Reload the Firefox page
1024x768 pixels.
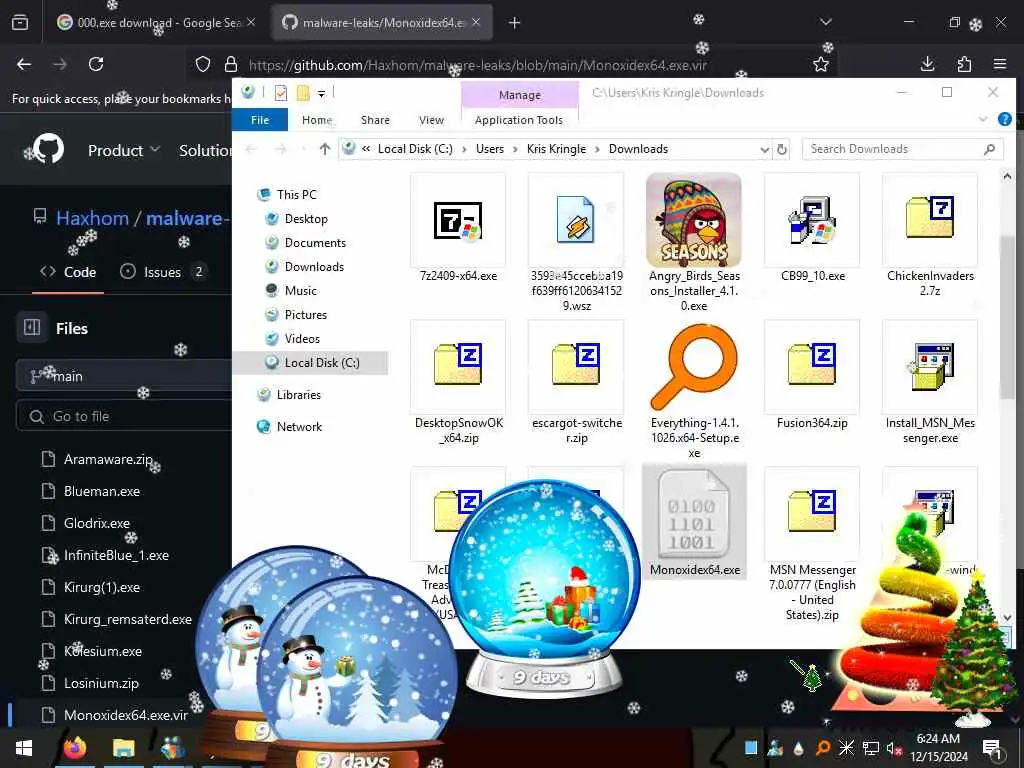(96, 64)
